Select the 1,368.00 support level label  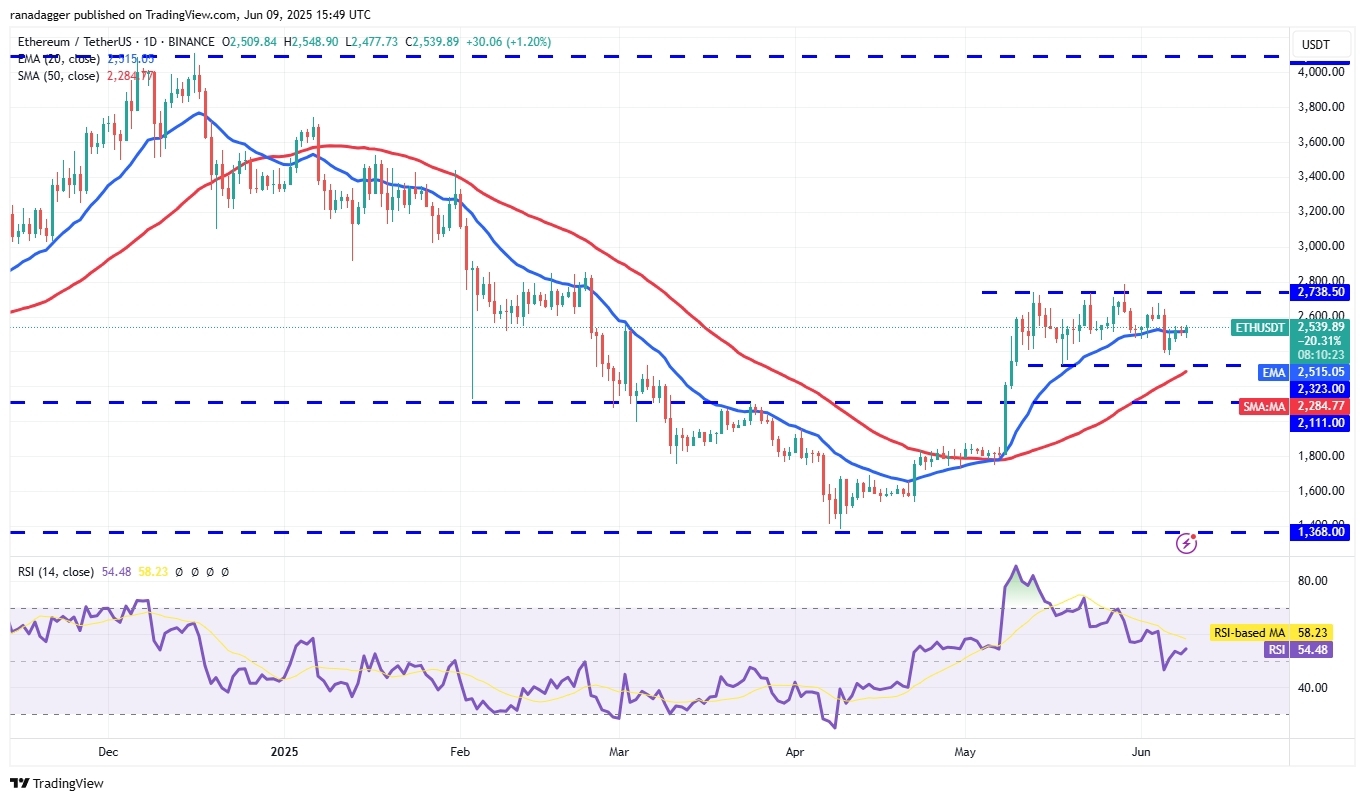1321,533
